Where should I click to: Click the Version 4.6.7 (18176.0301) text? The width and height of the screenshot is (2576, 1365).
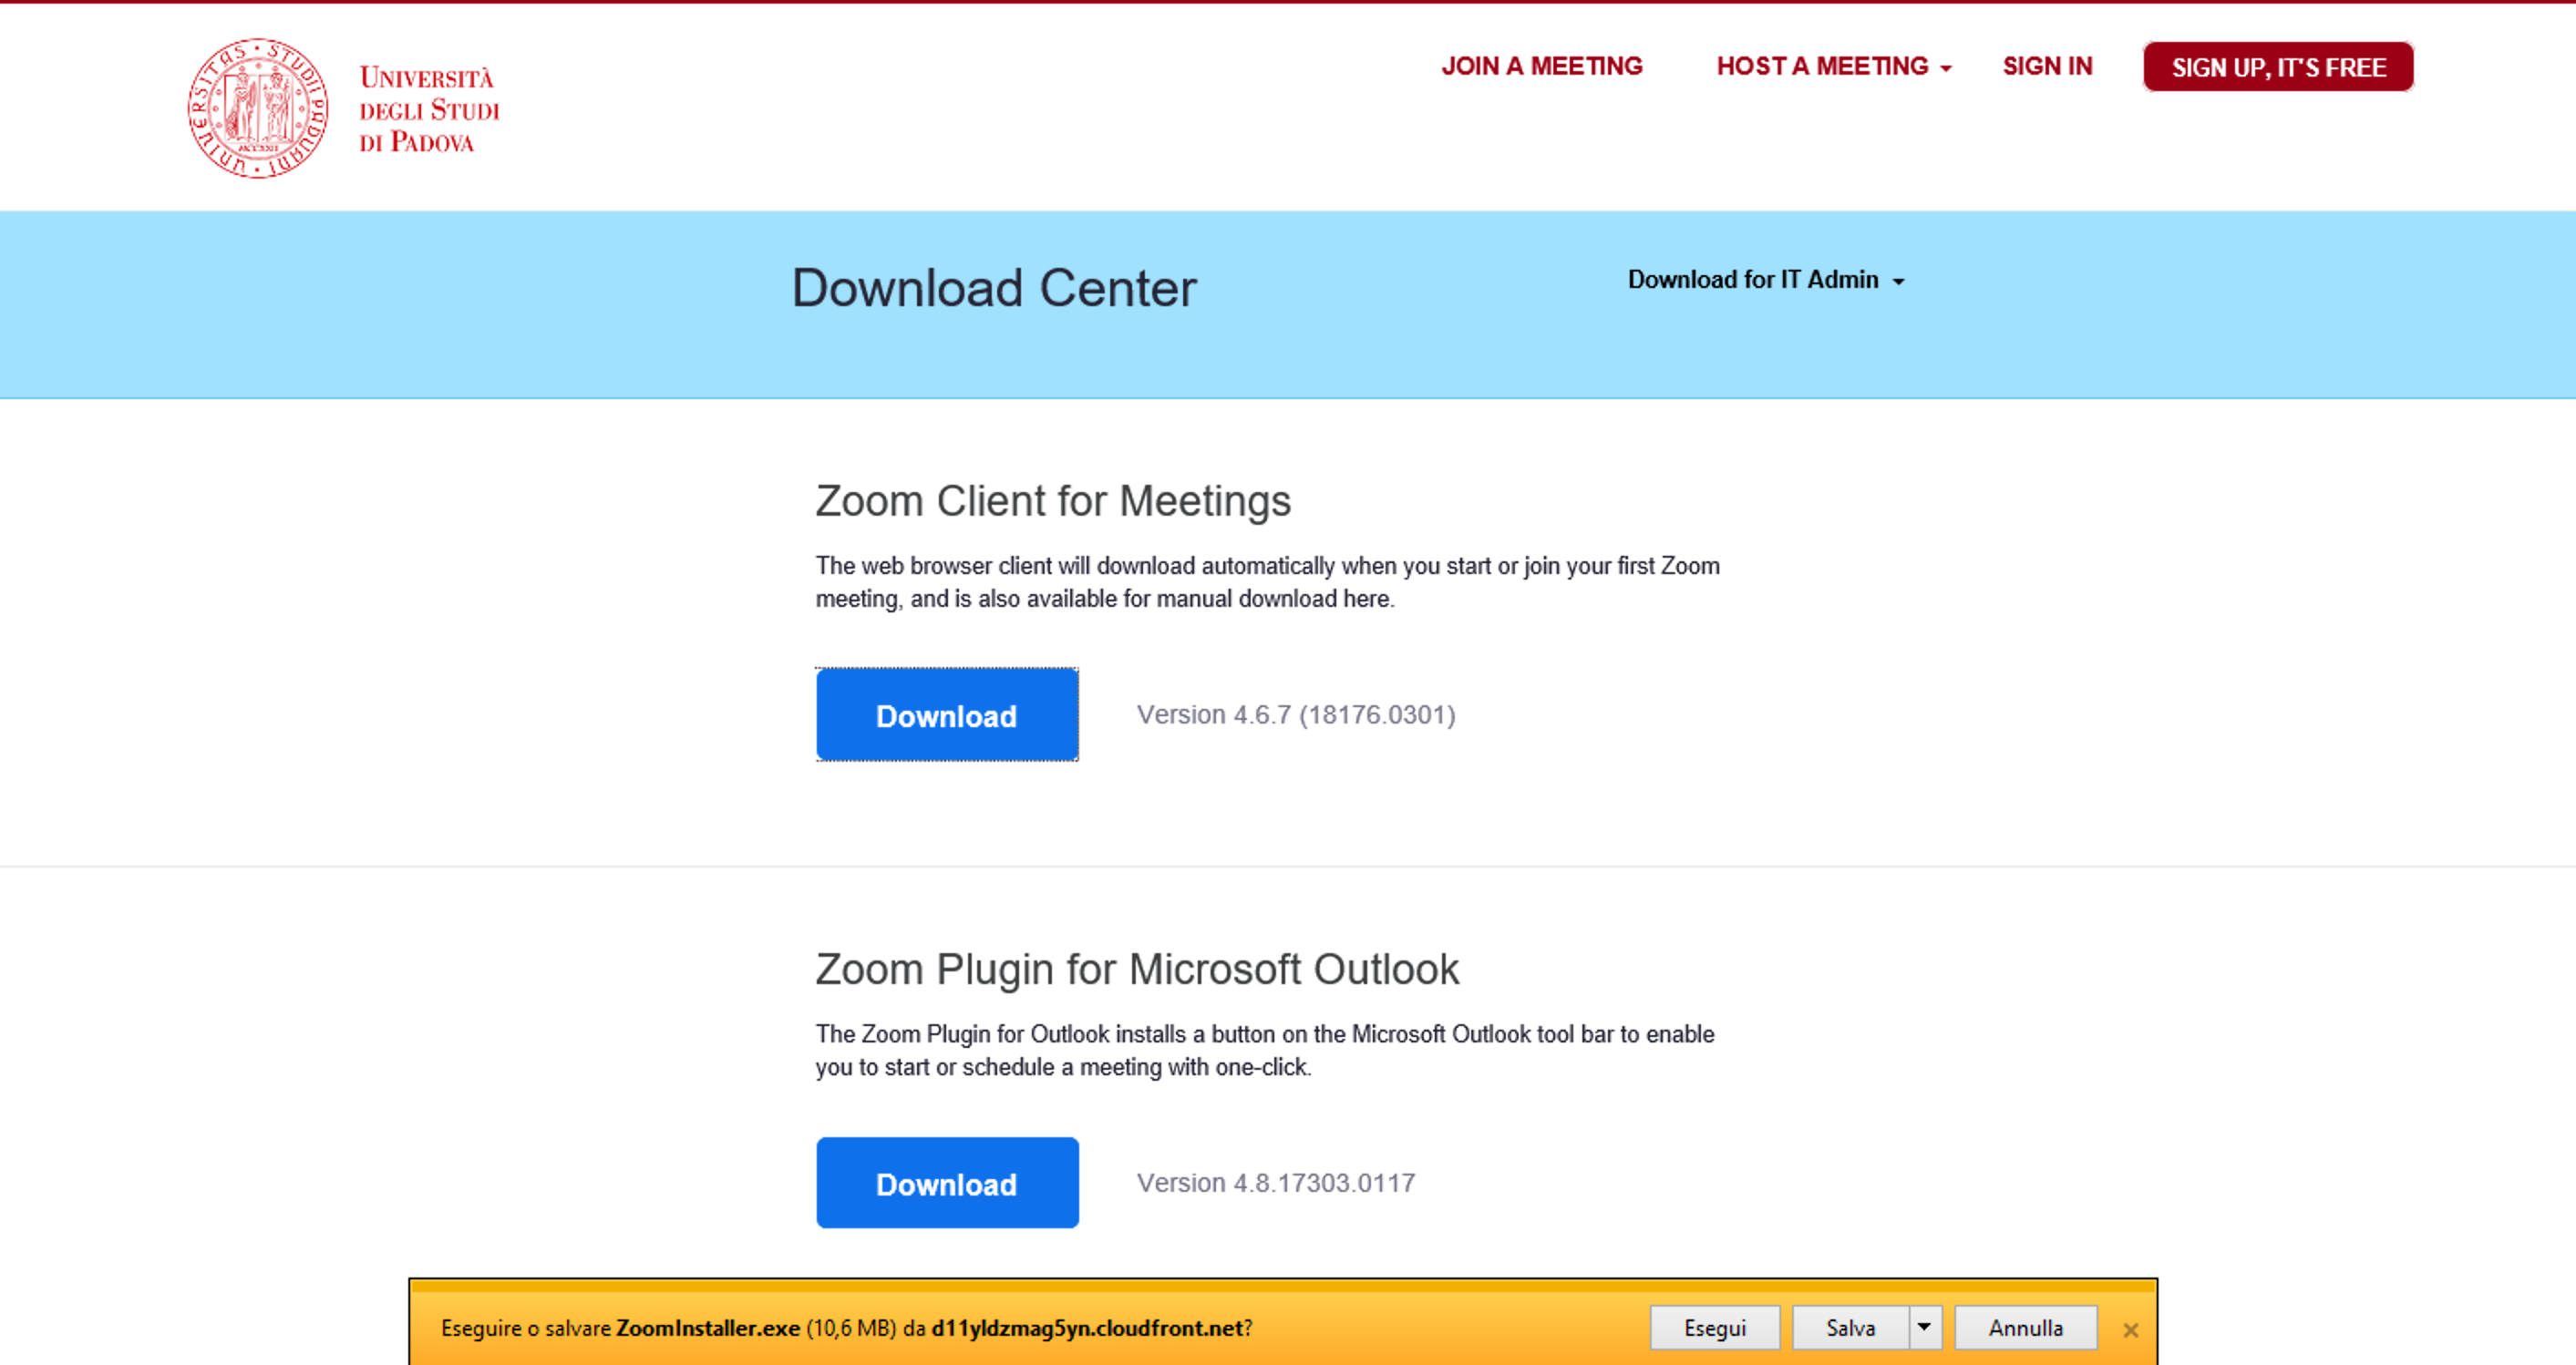[x=1296, y=715]
